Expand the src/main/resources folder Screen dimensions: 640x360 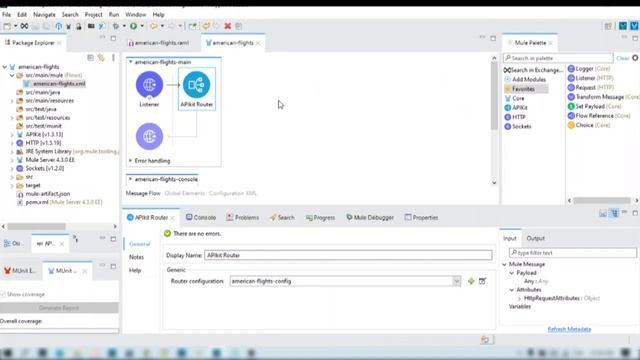click(x=12, y=101)
